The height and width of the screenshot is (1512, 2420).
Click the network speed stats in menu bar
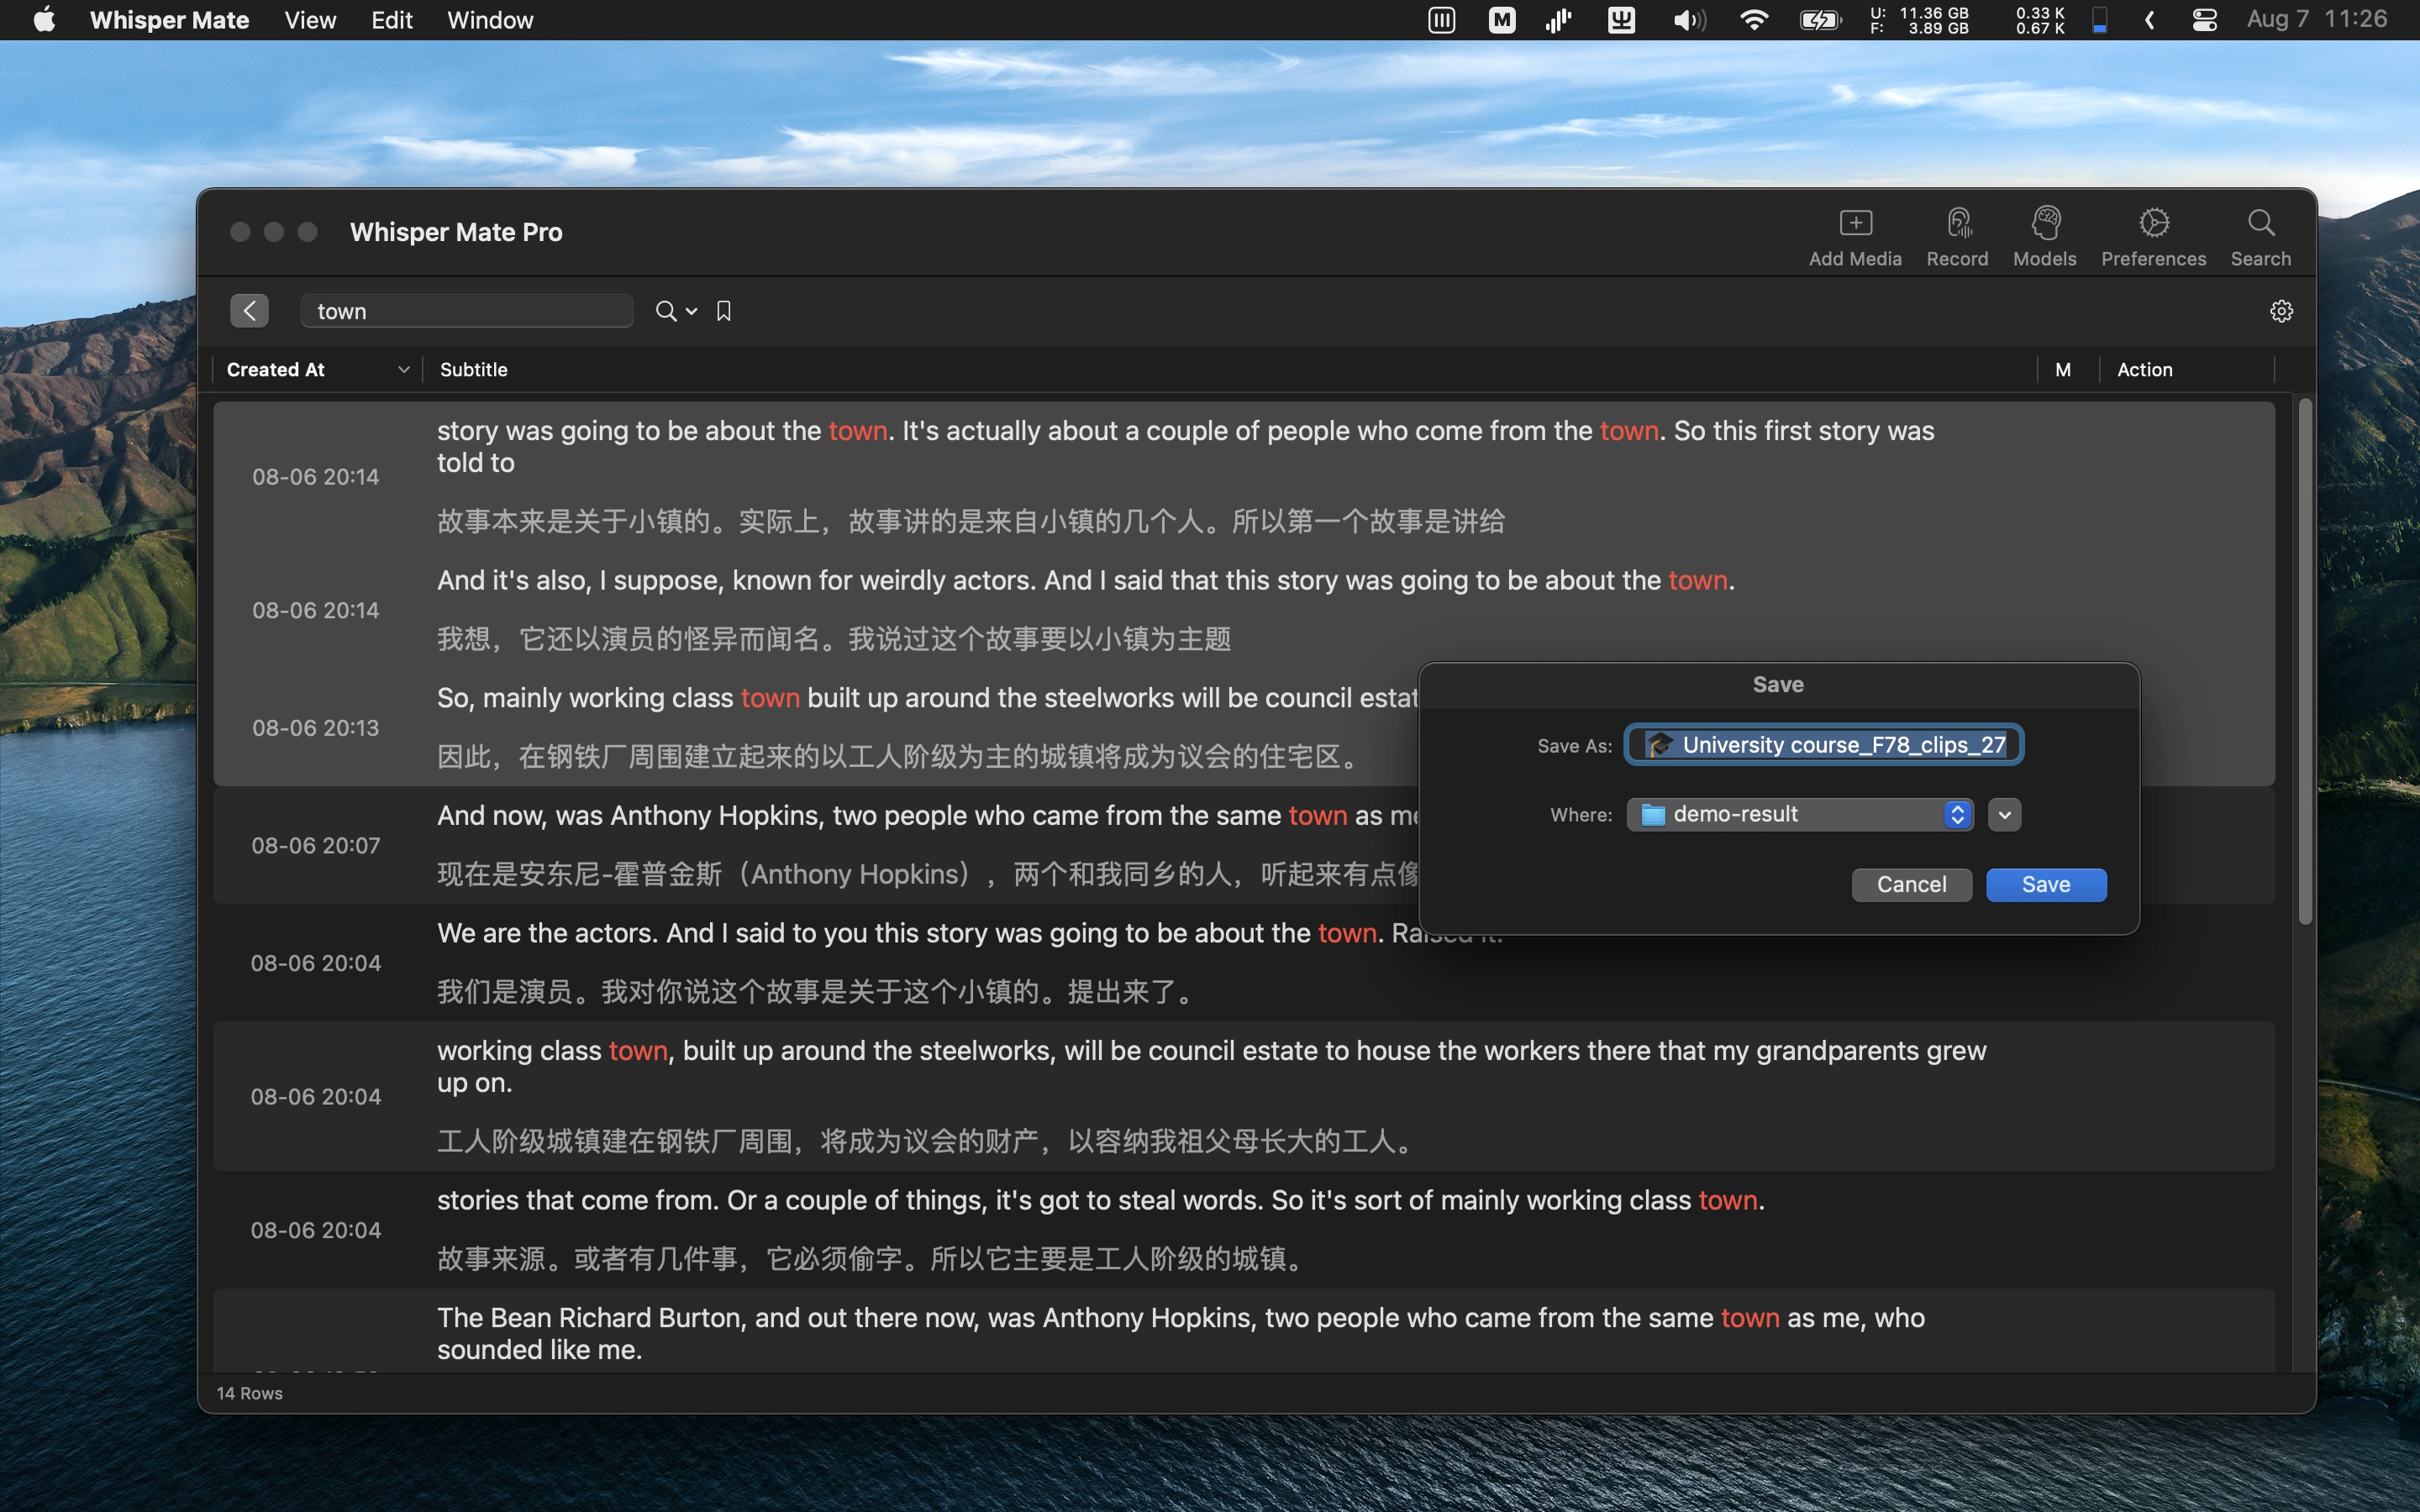[x=2040, y=20]
